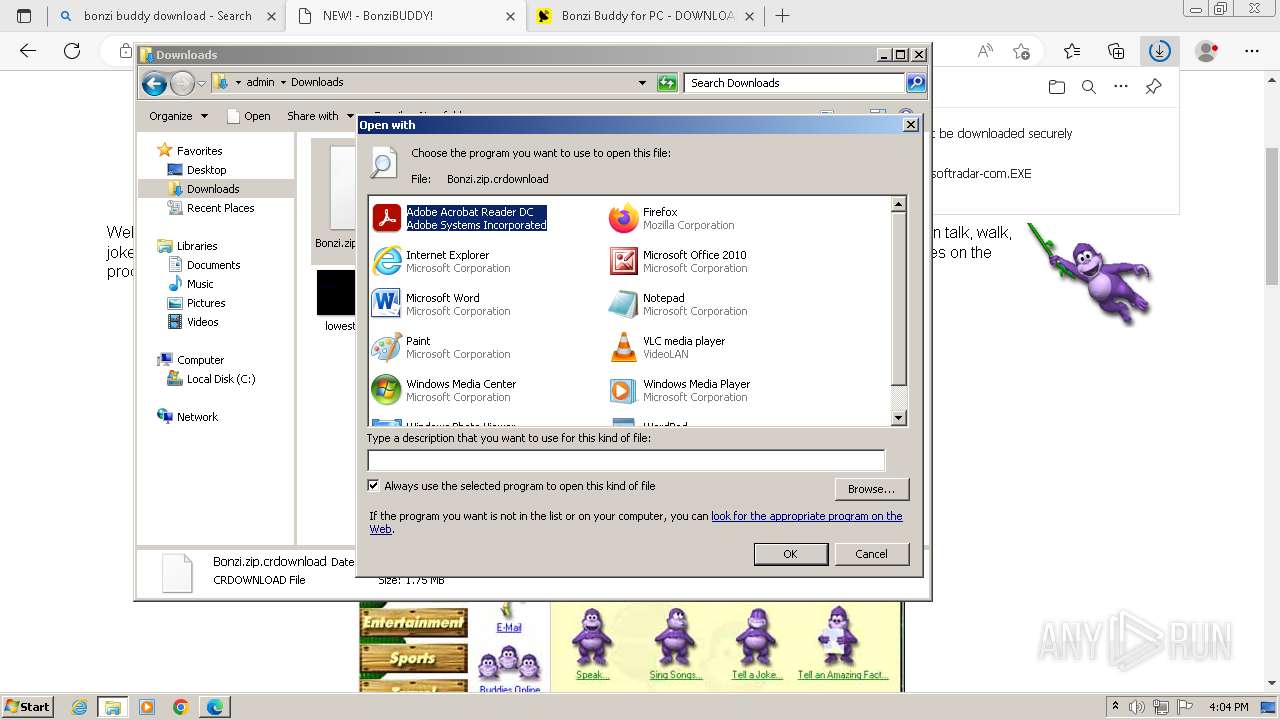Pin the Edge downloads panel

click(1153, 87)
